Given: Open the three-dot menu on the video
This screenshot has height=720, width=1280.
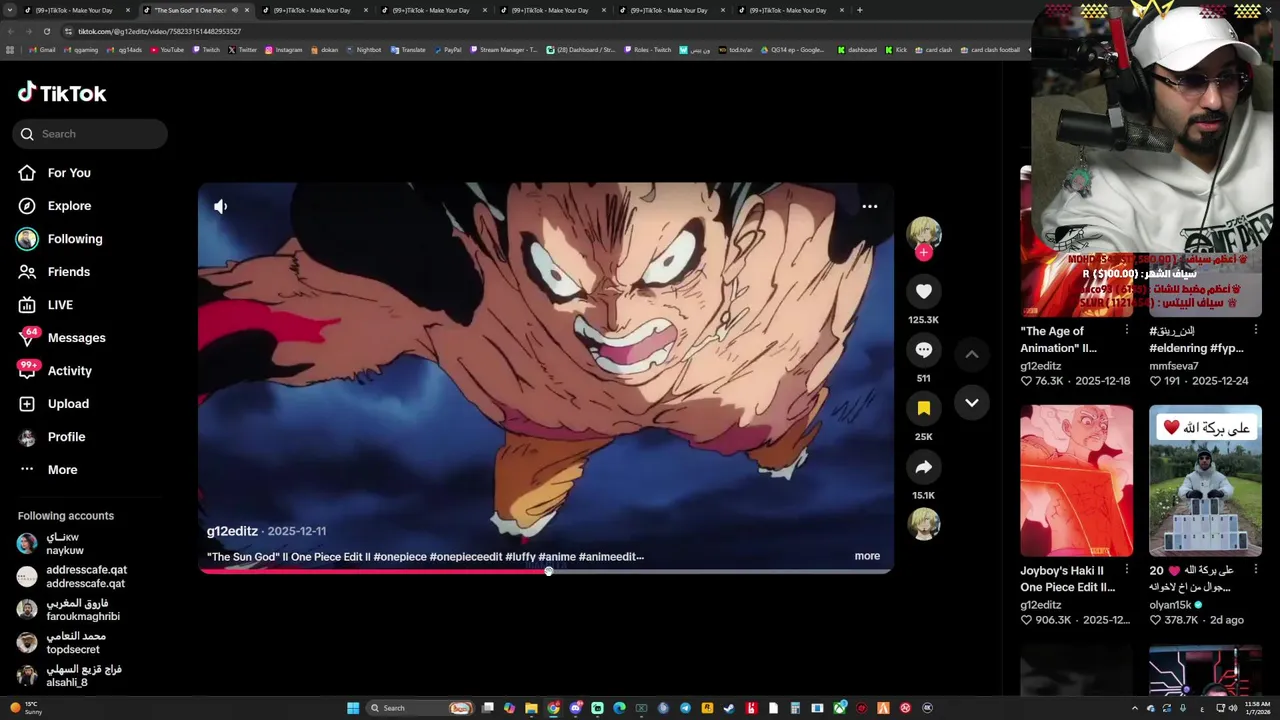Looking at the screenshot, I should pos(870,206).
